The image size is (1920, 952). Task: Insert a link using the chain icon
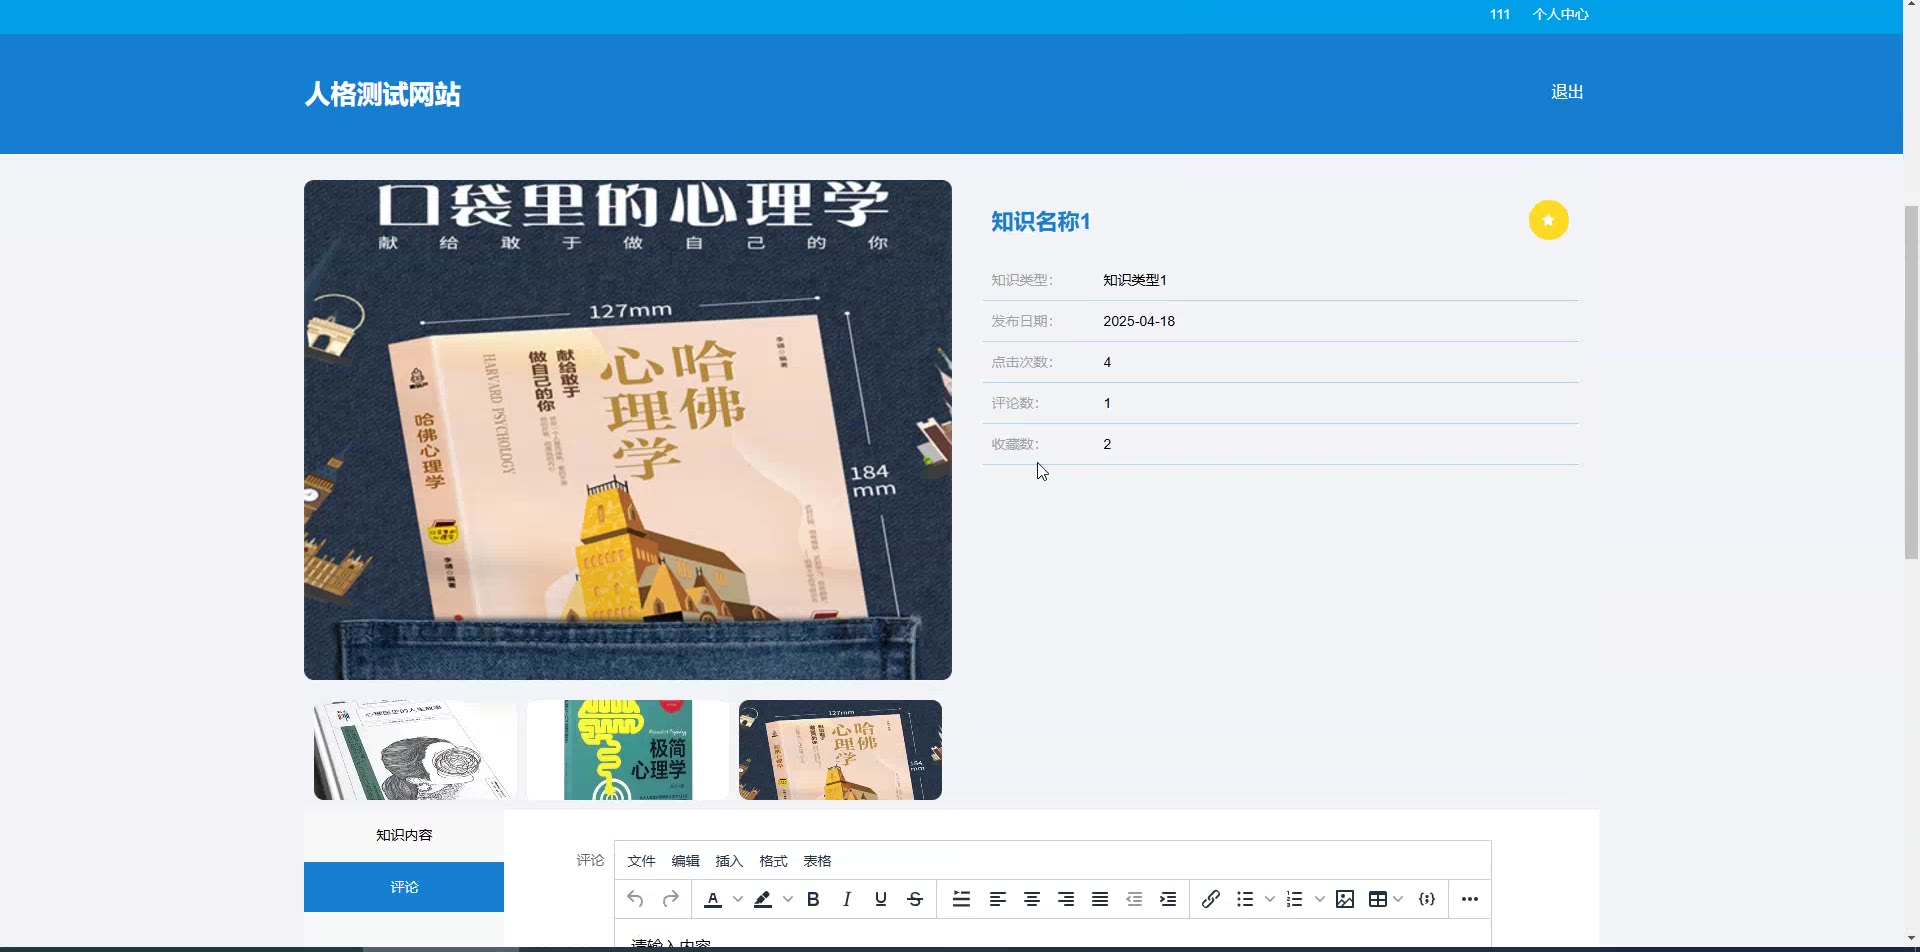(1210, 899)
